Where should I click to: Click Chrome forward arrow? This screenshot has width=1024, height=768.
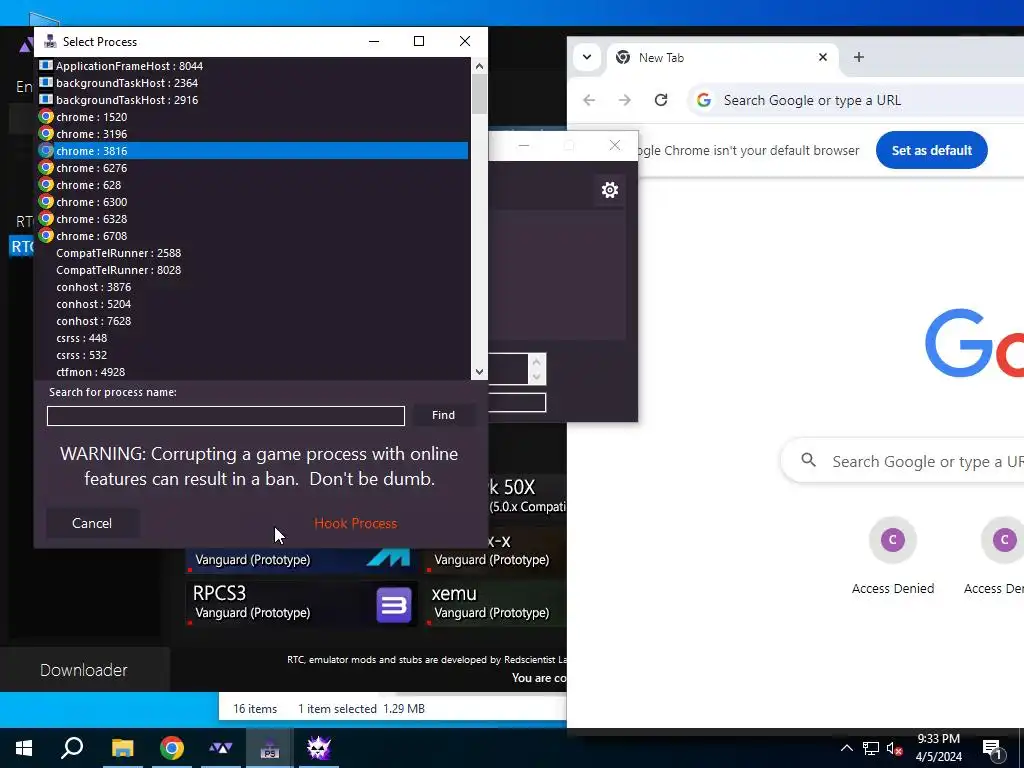[x=625, y=100]
